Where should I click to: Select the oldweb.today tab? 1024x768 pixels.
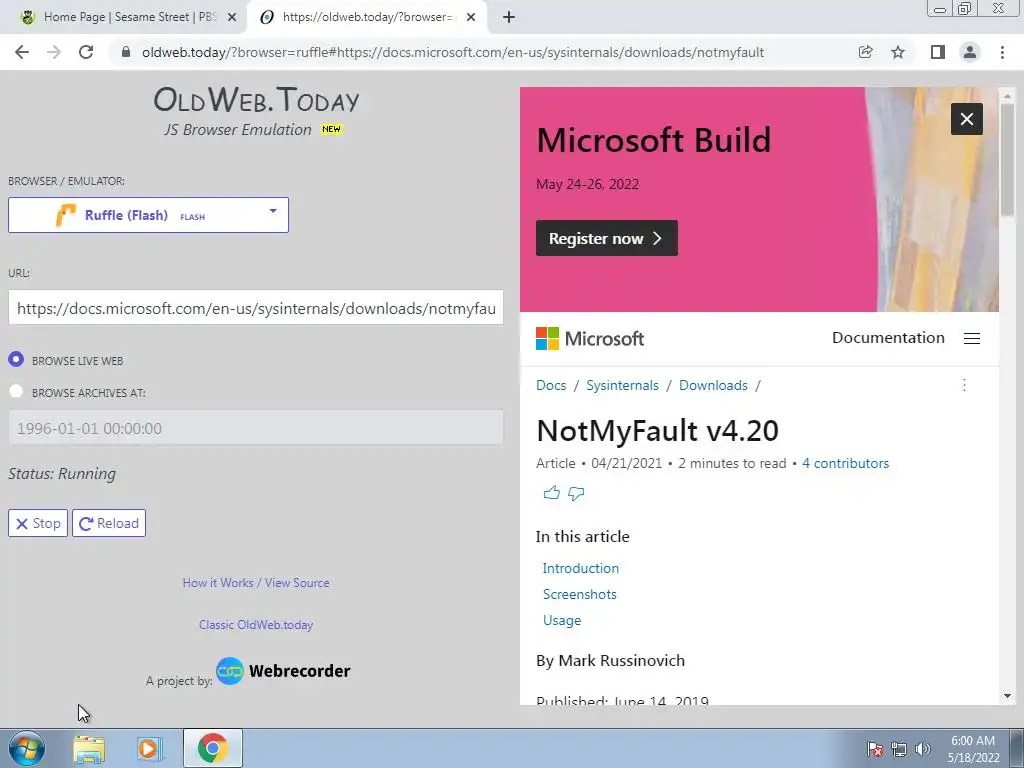[x=366, y=18]
